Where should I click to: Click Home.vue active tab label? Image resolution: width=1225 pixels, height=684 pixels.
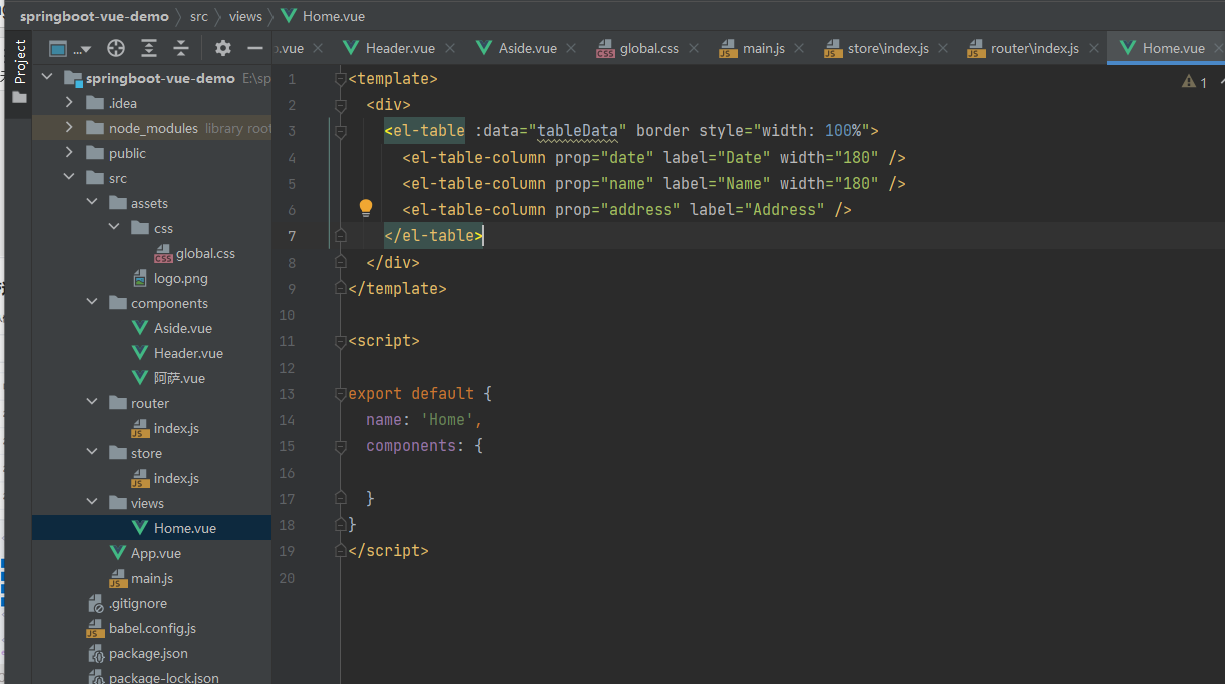tap(1173, 48)
